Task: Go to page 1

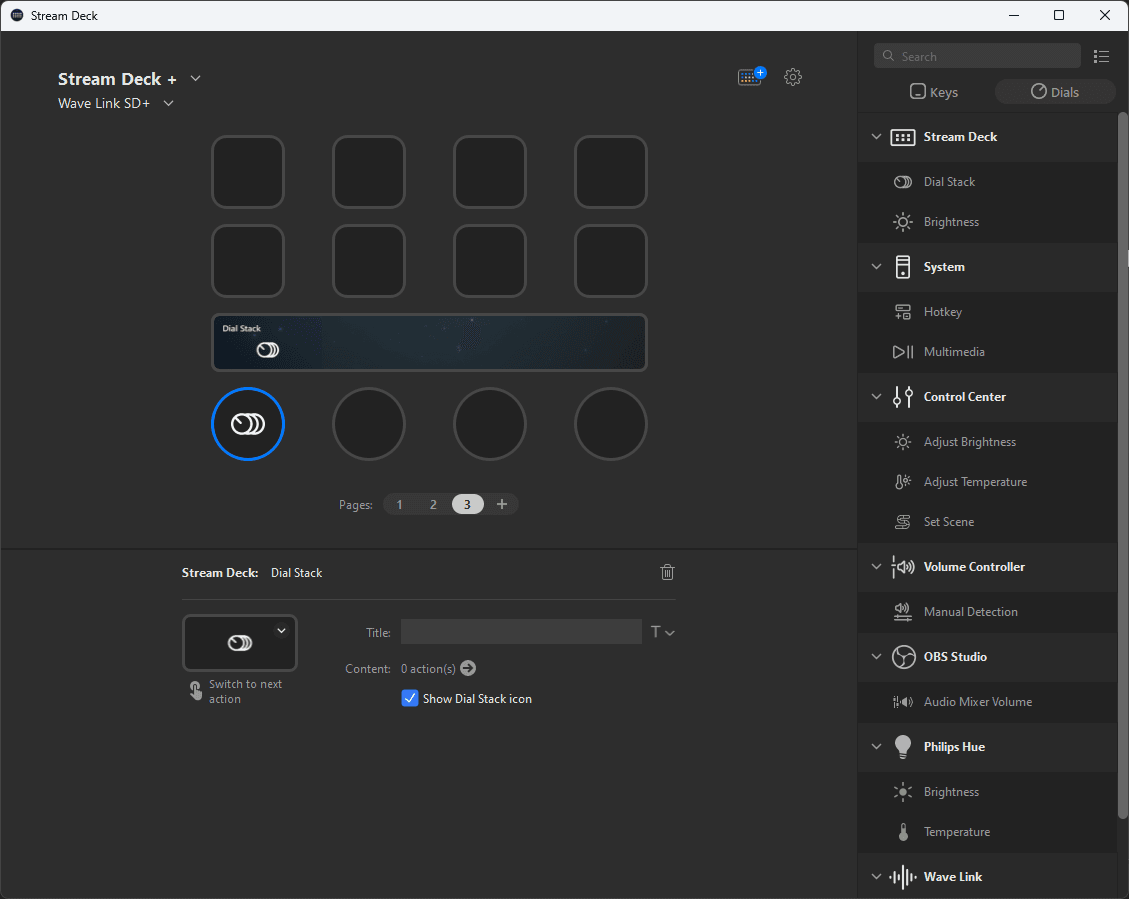Action: [400, 504]
